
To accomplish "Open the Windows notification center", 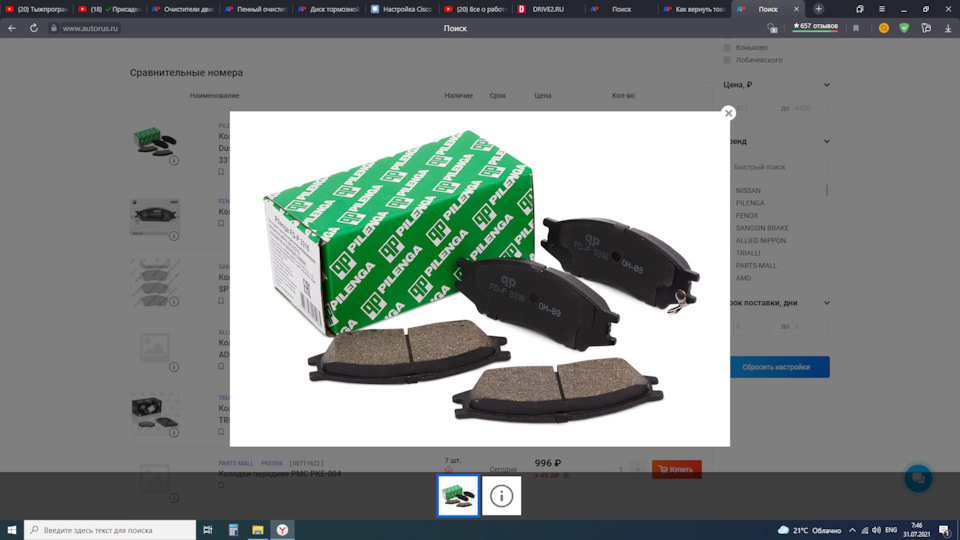I will tap(945, 530).
